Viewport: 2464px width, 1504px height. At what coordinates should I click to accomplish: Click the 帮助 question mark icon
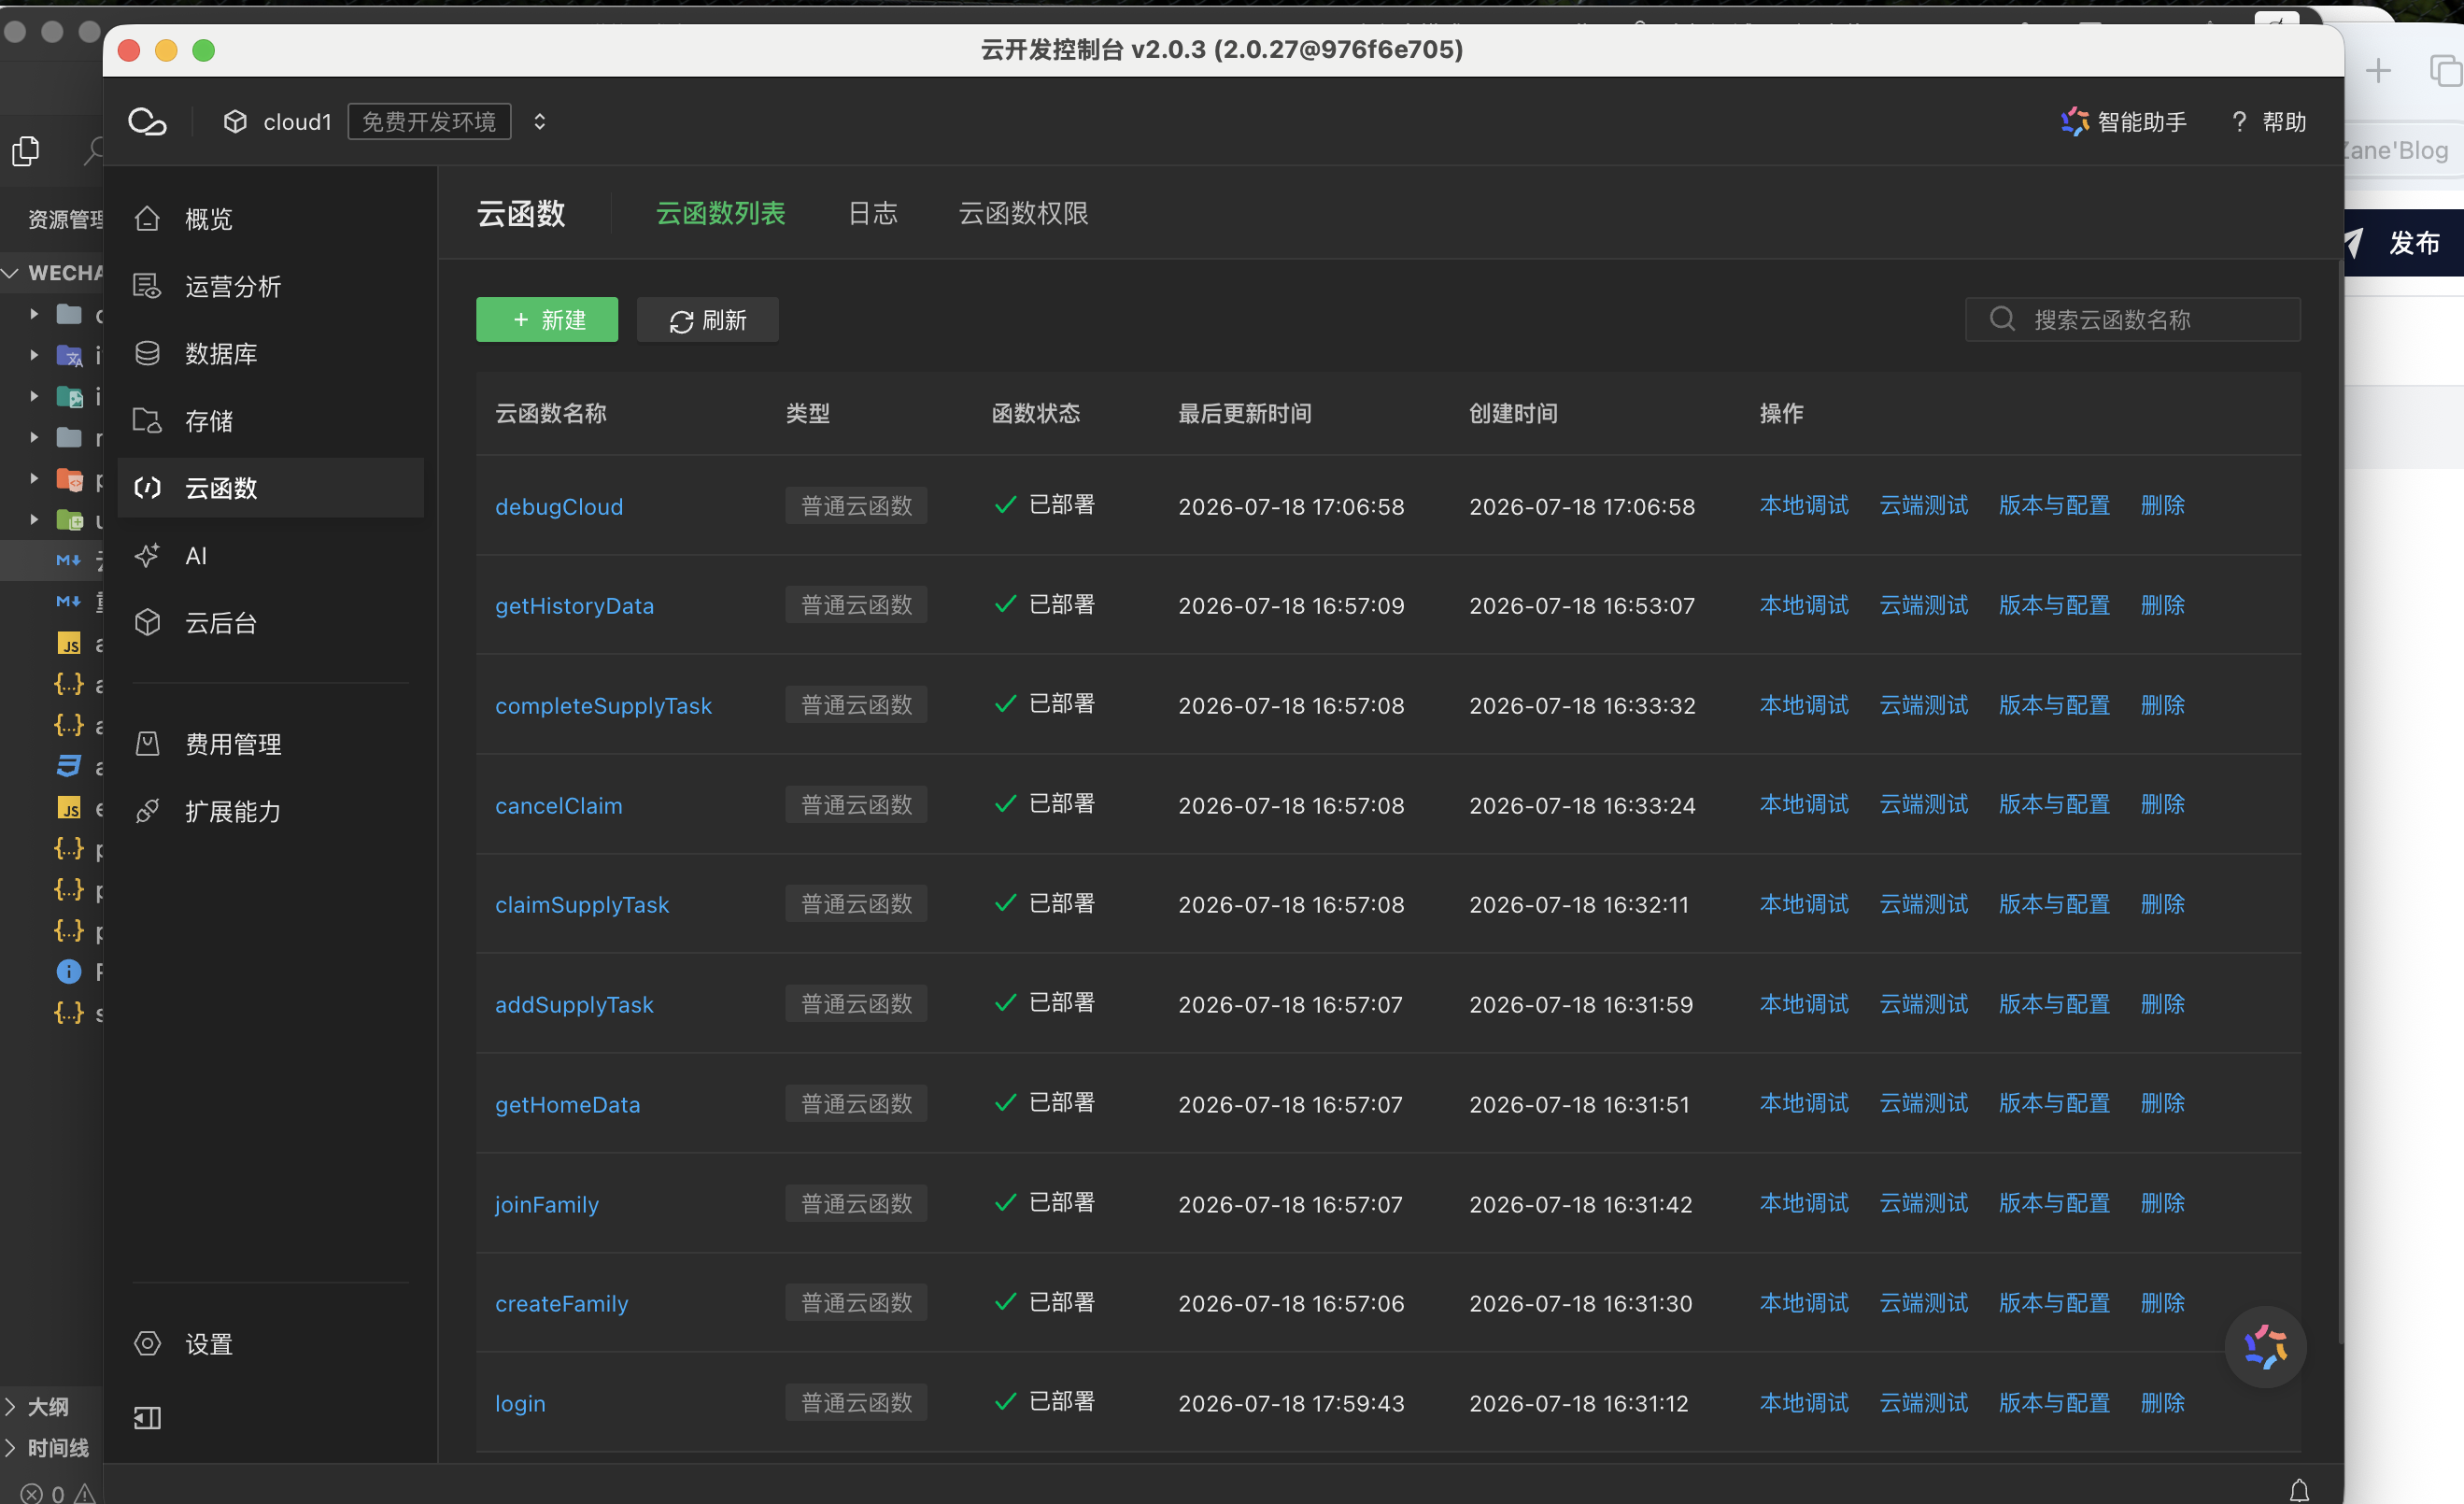tap(2239, 122)
